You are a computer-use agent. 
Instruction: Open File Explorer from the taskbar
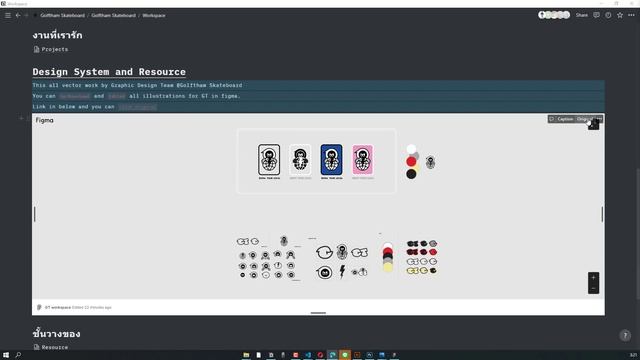coord(246,355)
